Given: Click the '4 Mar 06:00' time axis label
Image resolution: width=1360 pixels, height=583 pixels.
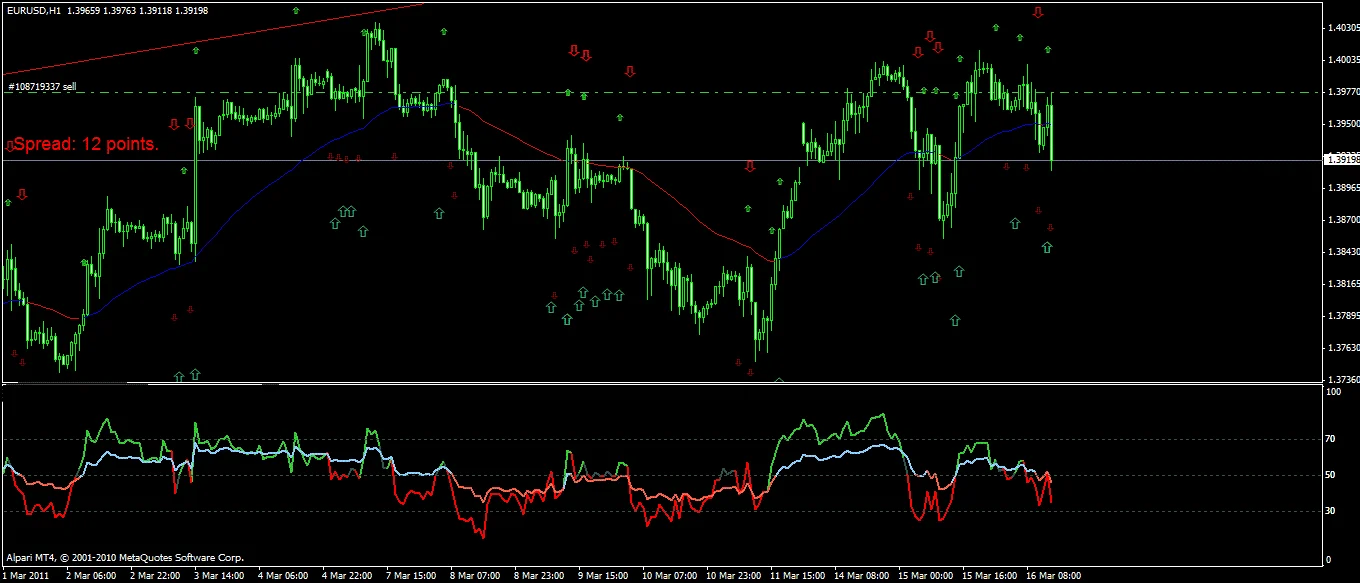Looking at the screenshot, I should tap(283, 576).
